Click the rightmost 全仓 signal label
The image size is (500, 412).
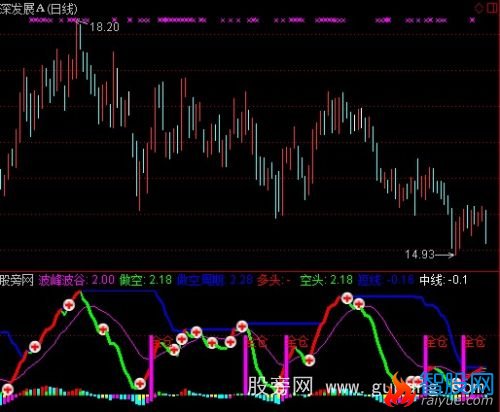475,341
